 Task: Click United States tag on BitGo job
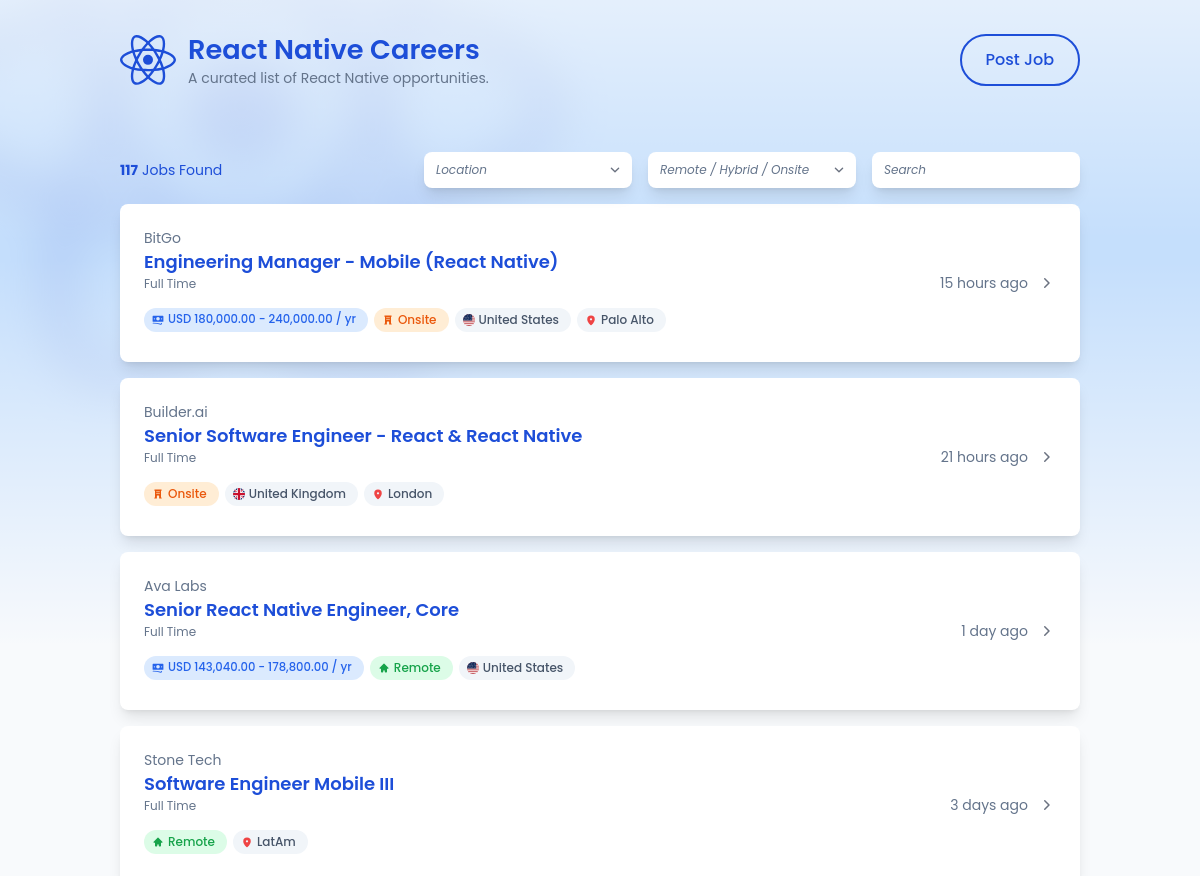(x=513, y=320)
